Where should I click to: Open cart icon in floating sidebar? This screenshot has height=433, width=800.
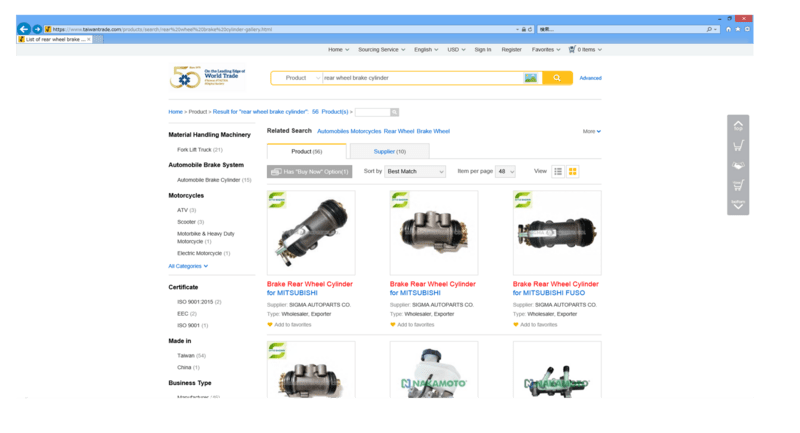click(x=738, y=146)
